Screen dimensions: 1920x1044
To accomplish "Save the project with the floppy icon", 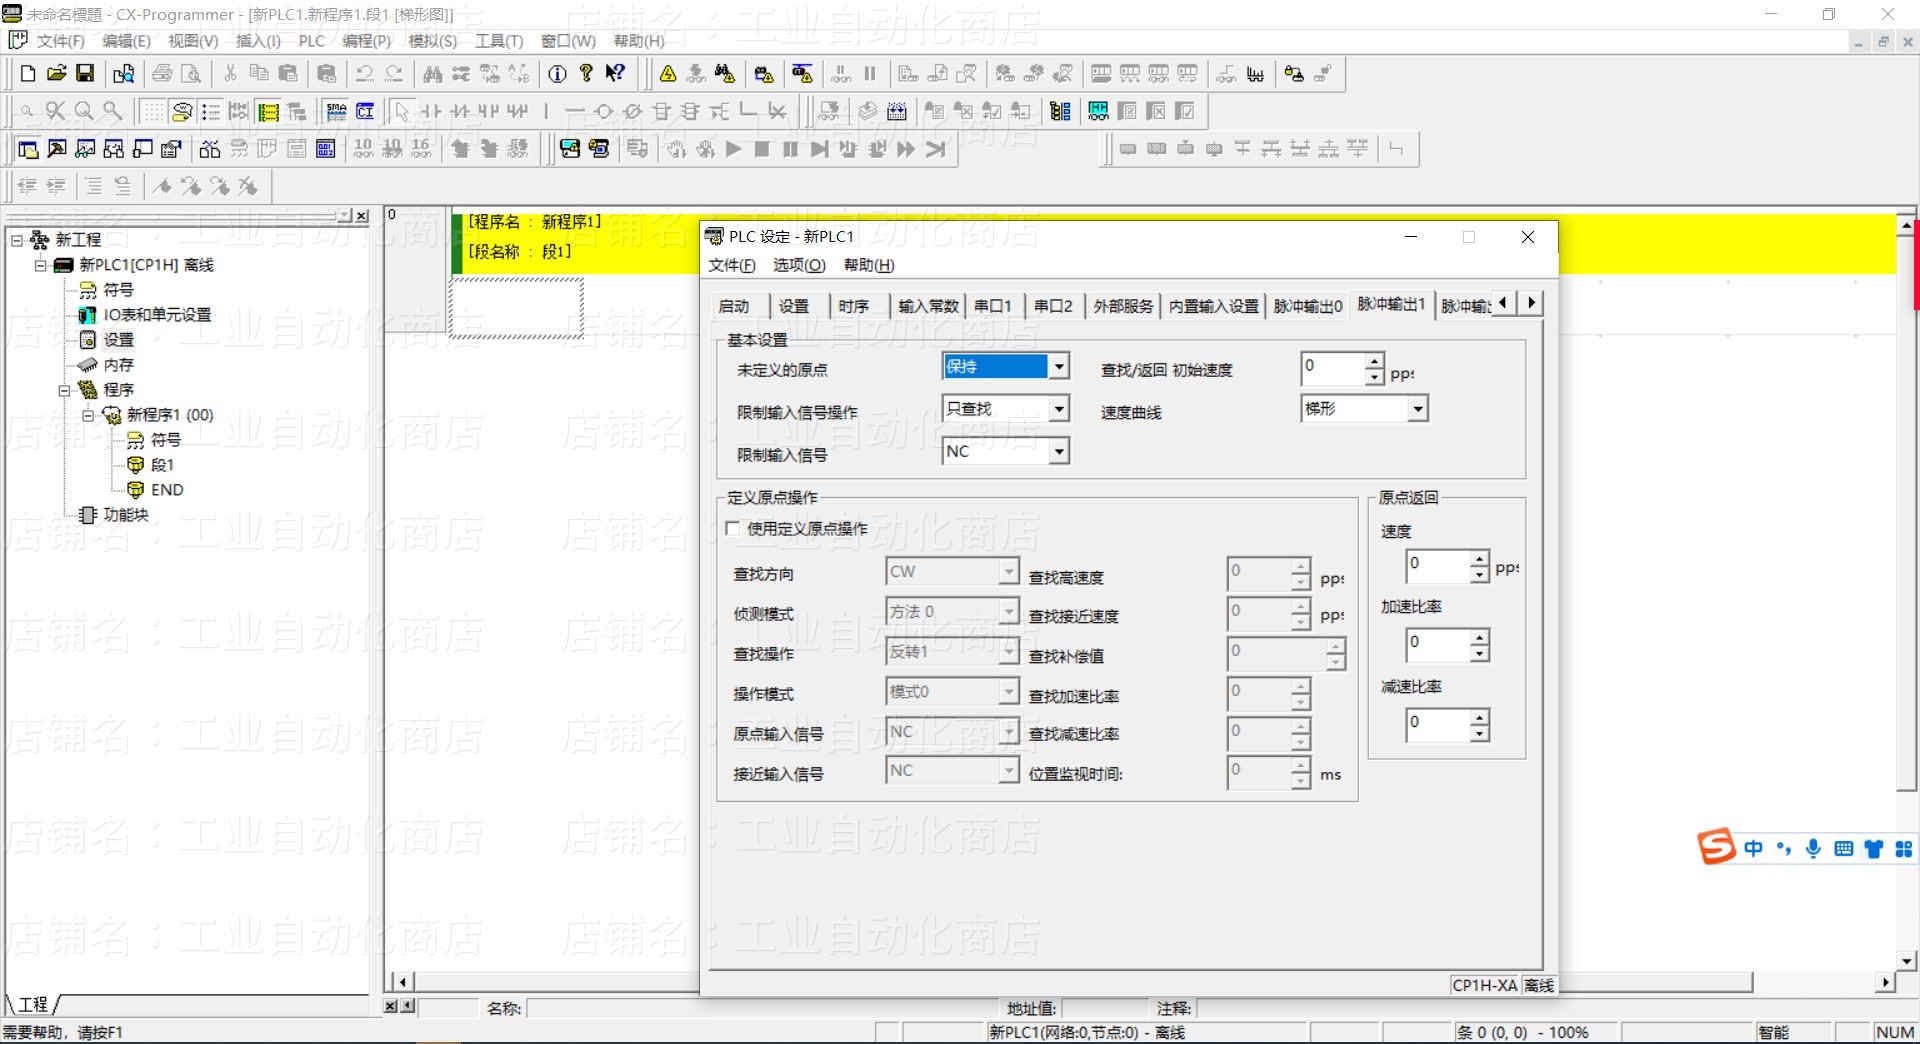I will (x=85, y=74).
